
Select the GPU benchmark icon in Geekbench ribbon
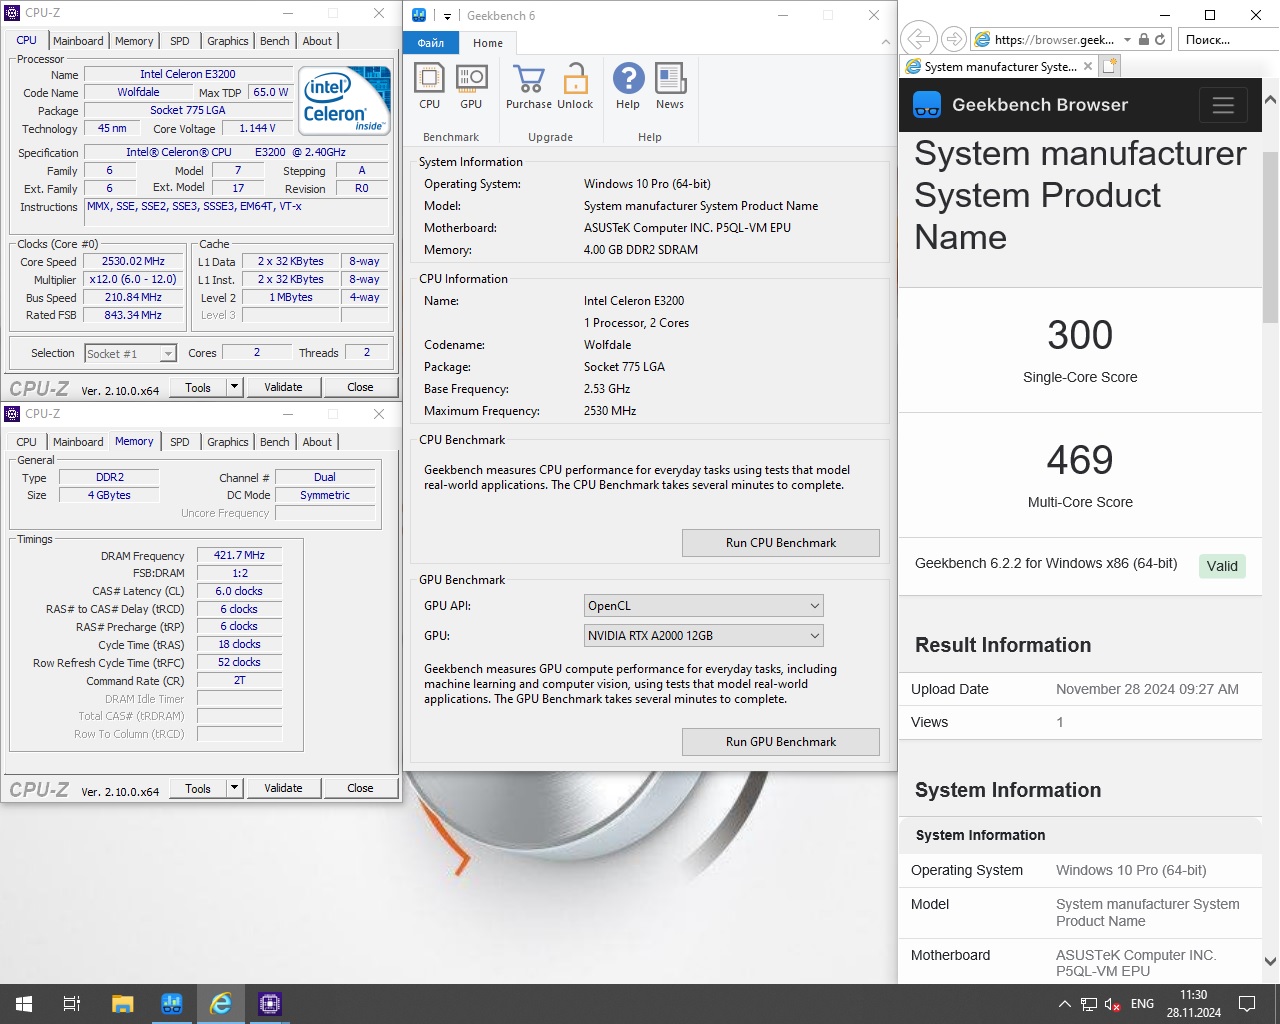pyautogui.click(x=471, y=86)
